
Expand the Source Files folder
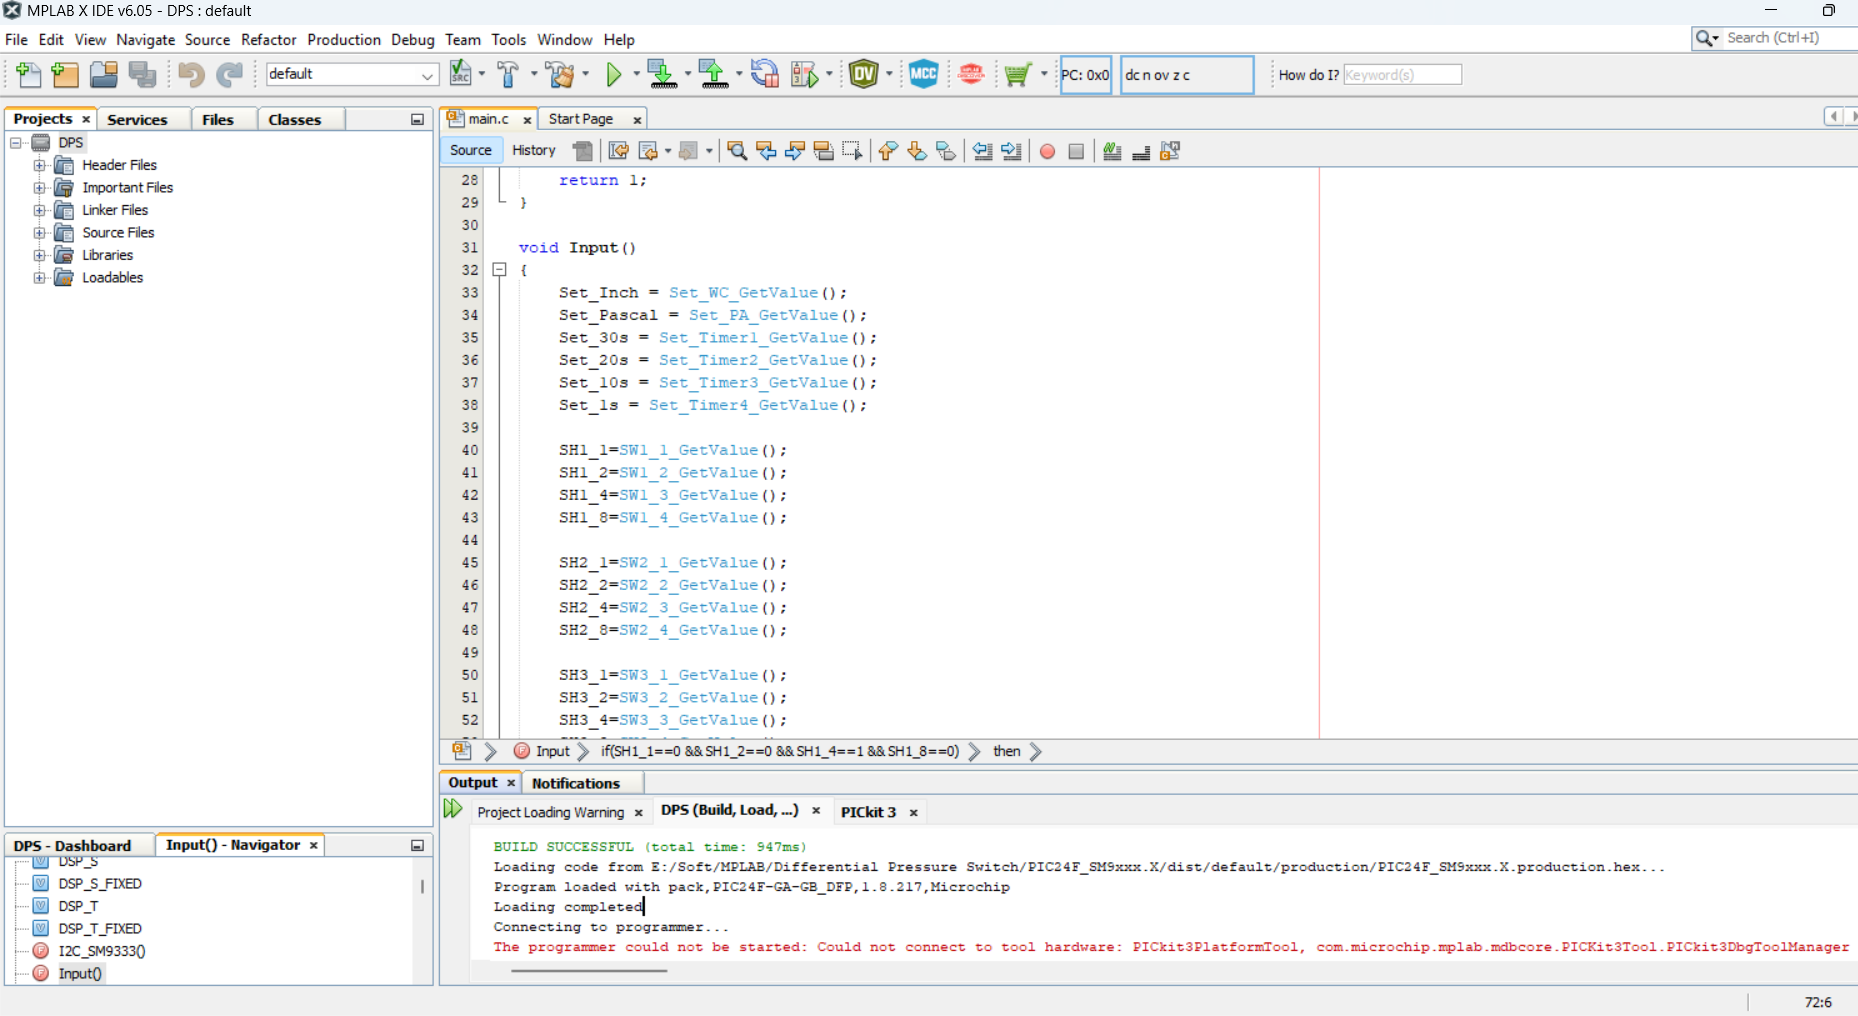point(40,233)
